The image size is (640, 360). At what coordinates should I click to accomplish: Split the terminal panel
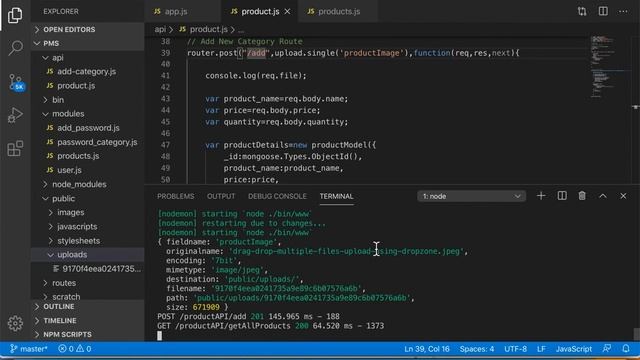point(562,196)
